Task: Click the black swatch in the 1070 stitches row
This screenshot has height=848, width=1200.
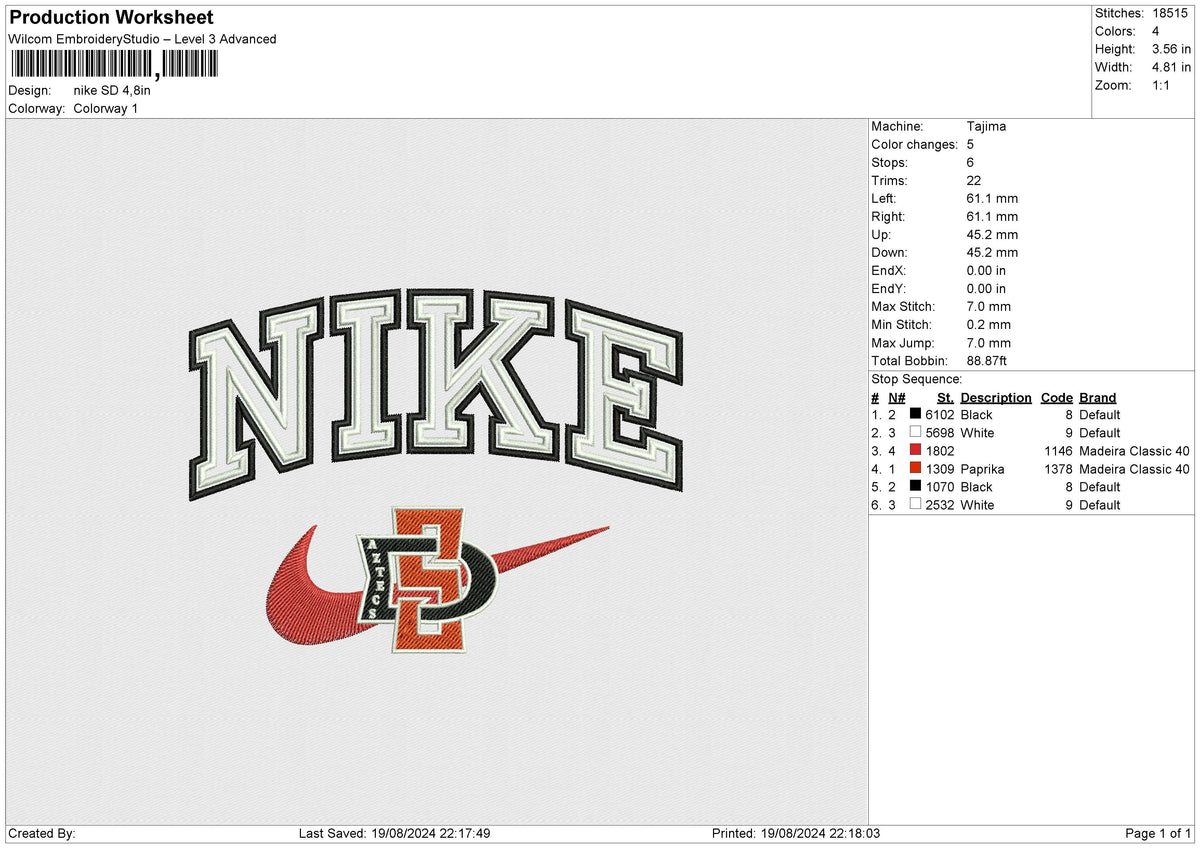Action: point(915,487)
